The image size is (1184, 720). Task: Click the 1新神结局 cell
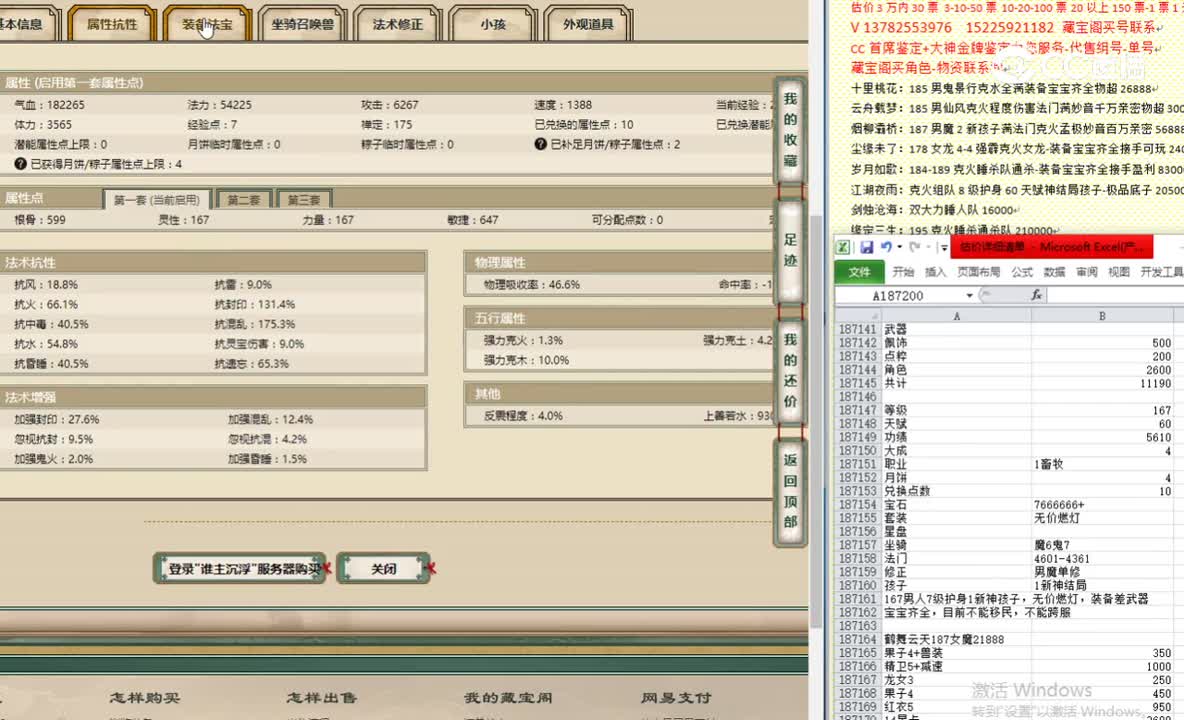[1102, 586]
